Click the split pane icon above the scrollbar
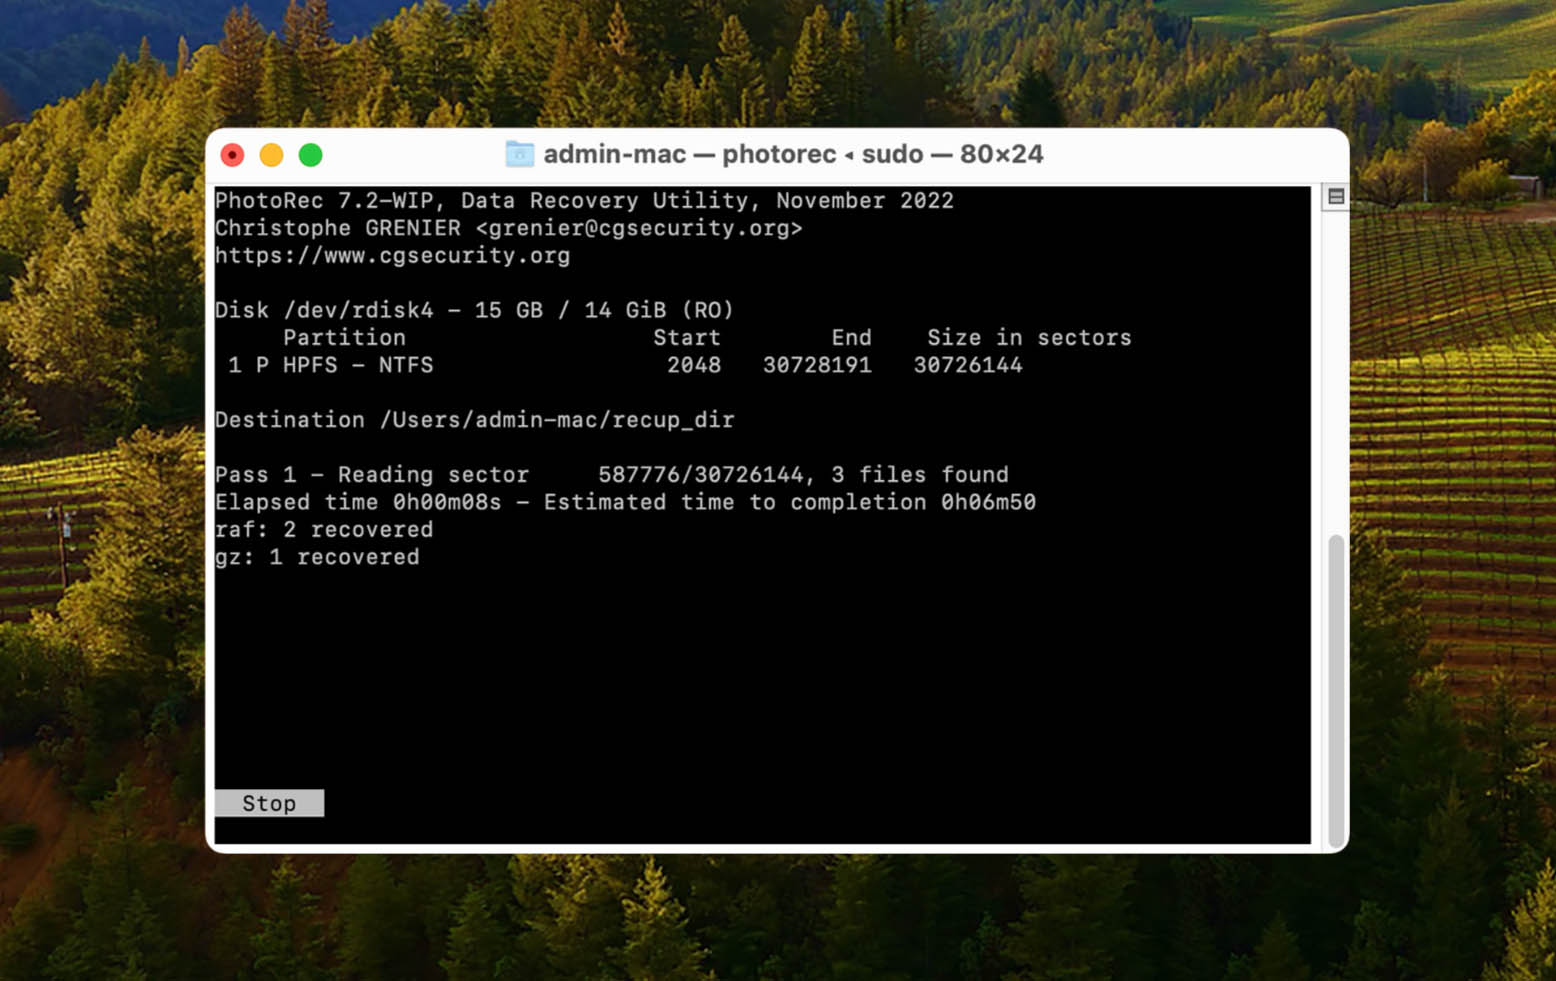1556x981 pixels. click(1335, 197)
